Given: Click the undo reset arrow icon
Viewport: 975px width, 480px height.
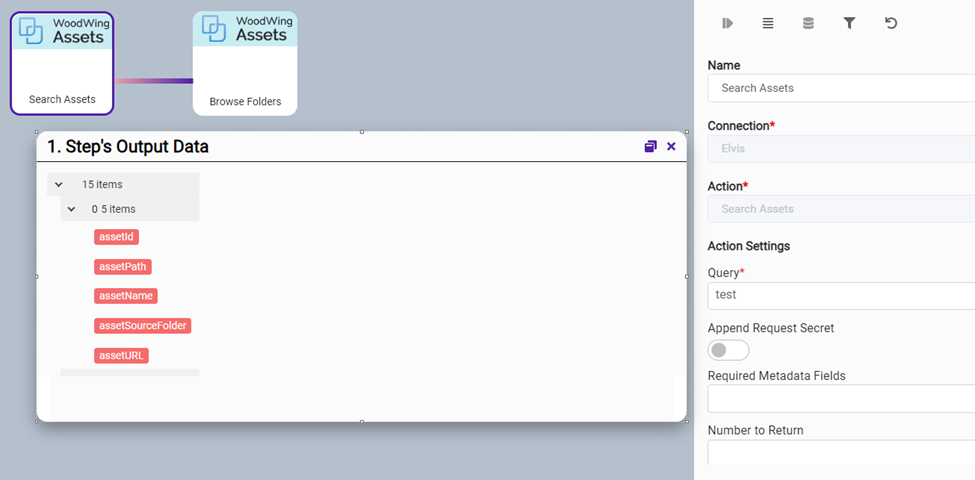Looking at the screenshot, I should click(x=890, y=23).
